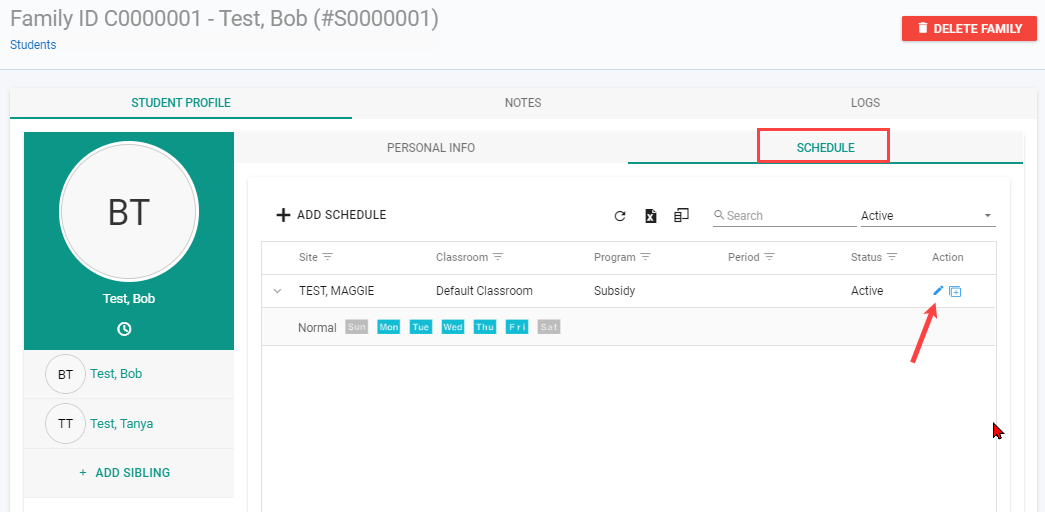
Task: Open the column chooser icon
Action: (x=681, y=215)
